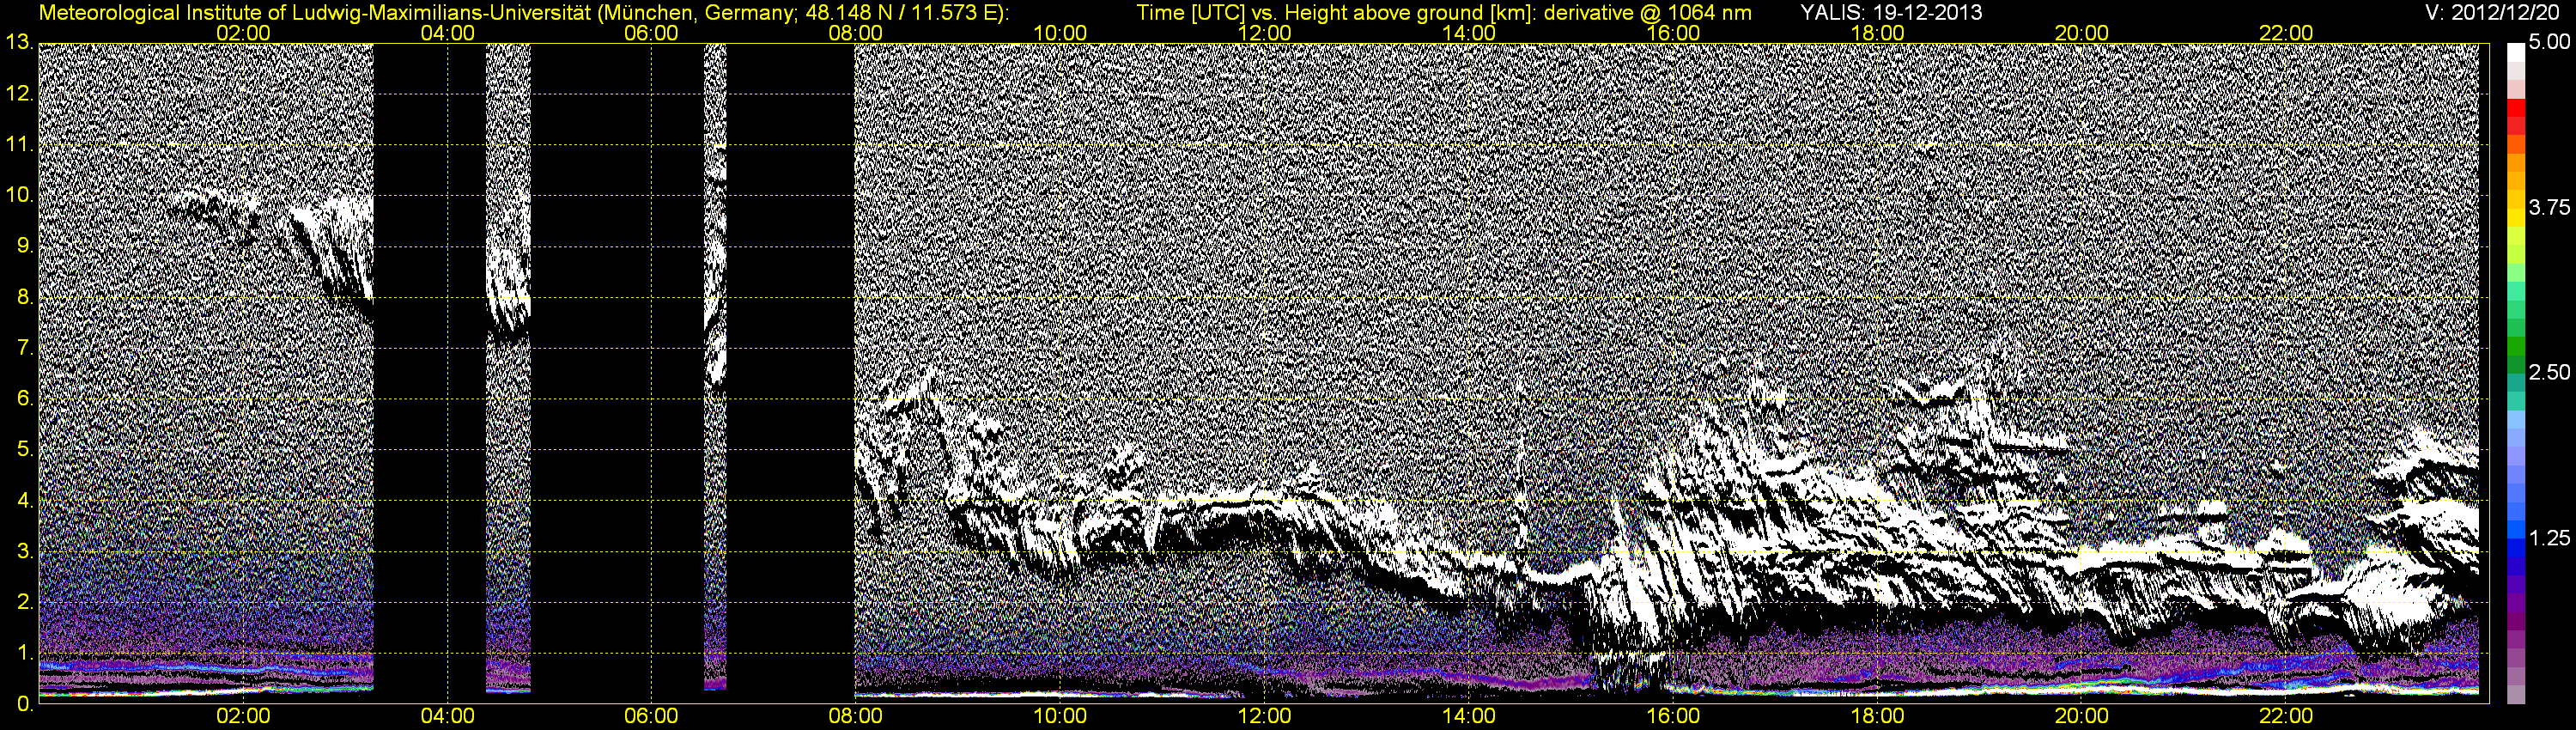
Task: Click the height axis label 4
Action: pos(24,500)
